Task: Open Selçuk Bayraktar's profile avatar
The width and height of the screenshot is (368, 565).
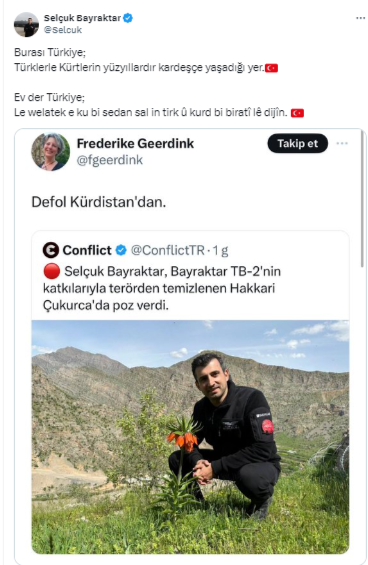Action: [x=26, y=24]
